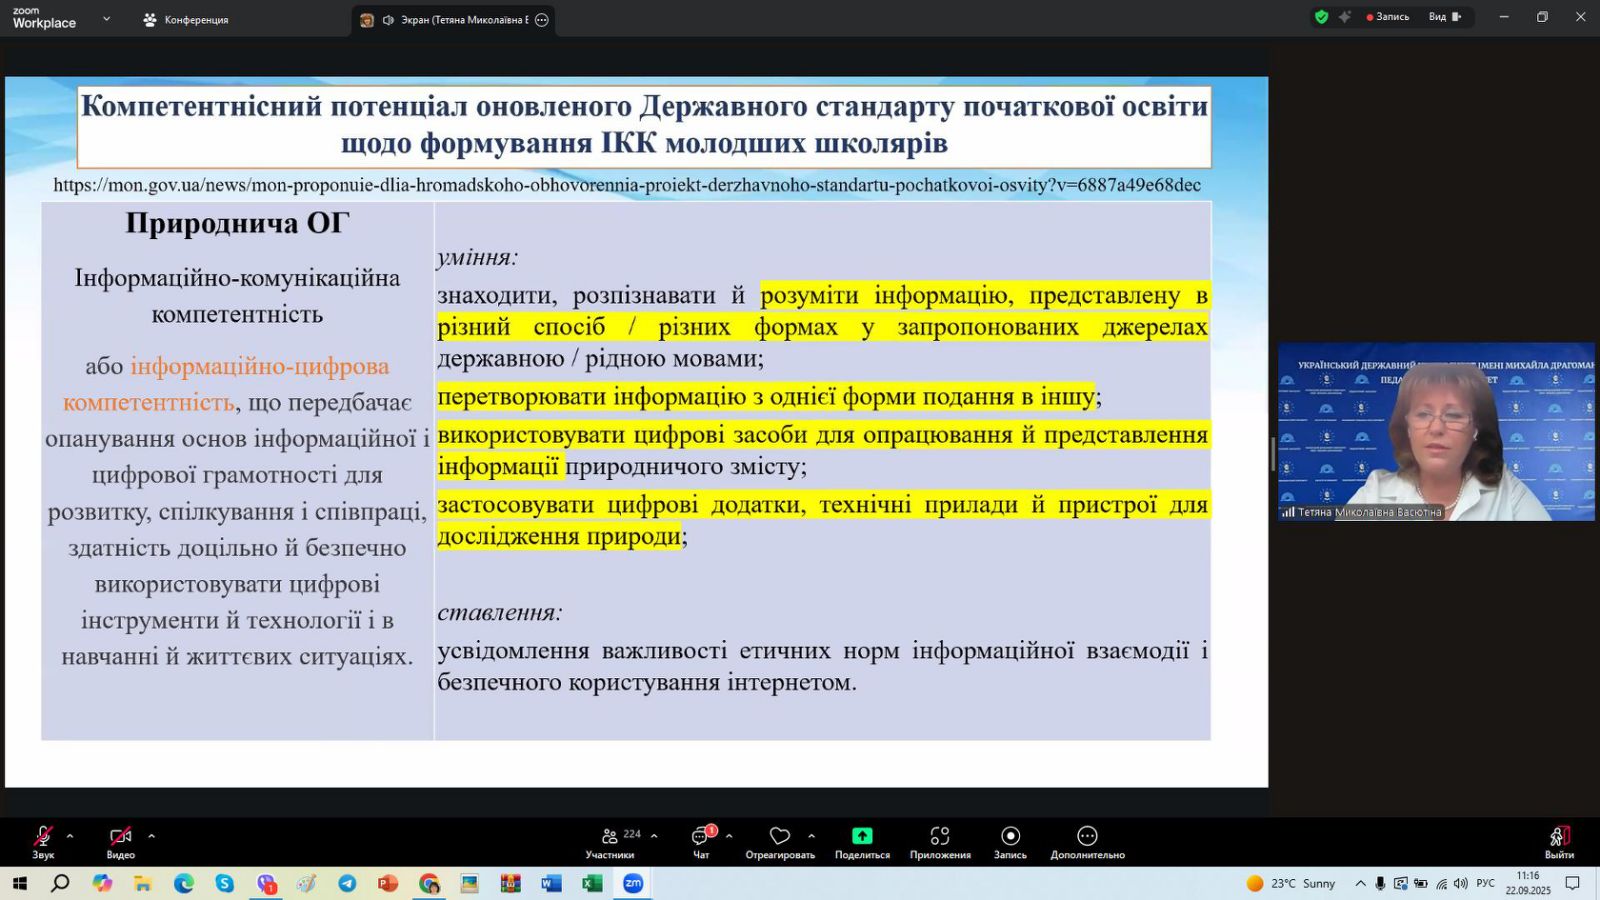
Task: Expand chat options arrow next to Чат
Action: pyautogui.click(x=729, y=836)
